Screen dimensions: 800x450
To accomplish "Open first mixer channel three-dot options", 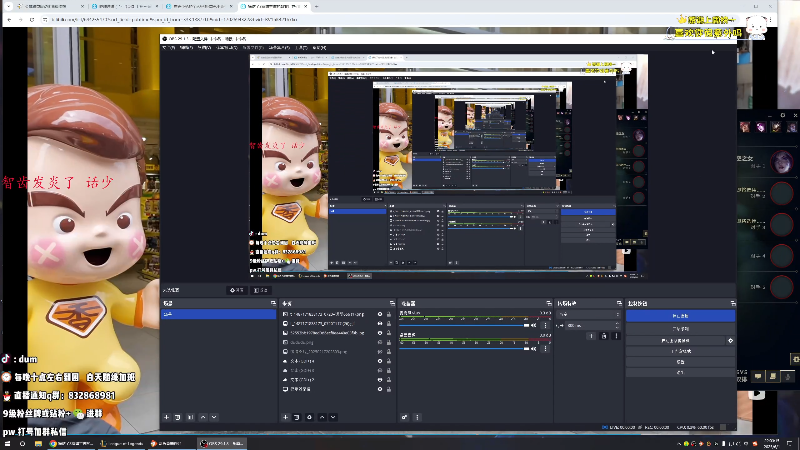I will [545, 325].
